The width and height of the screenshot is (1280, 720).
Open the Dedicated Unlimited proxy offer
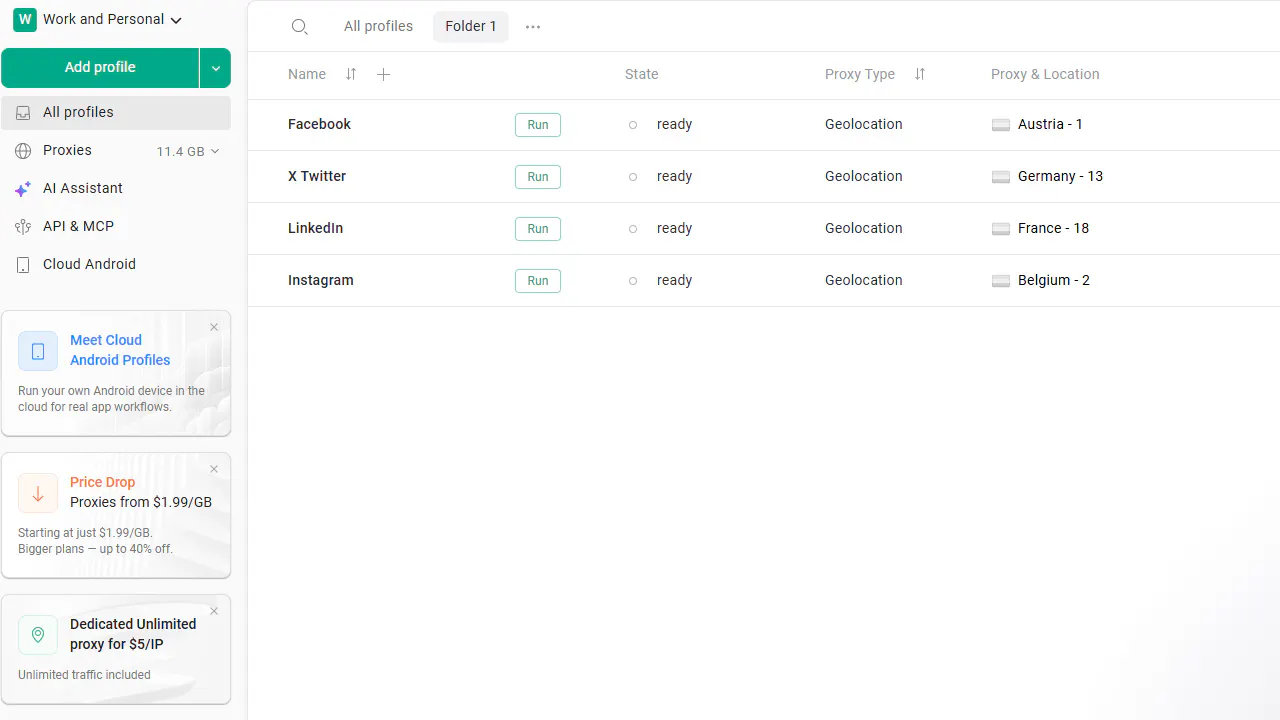(133, 634)
